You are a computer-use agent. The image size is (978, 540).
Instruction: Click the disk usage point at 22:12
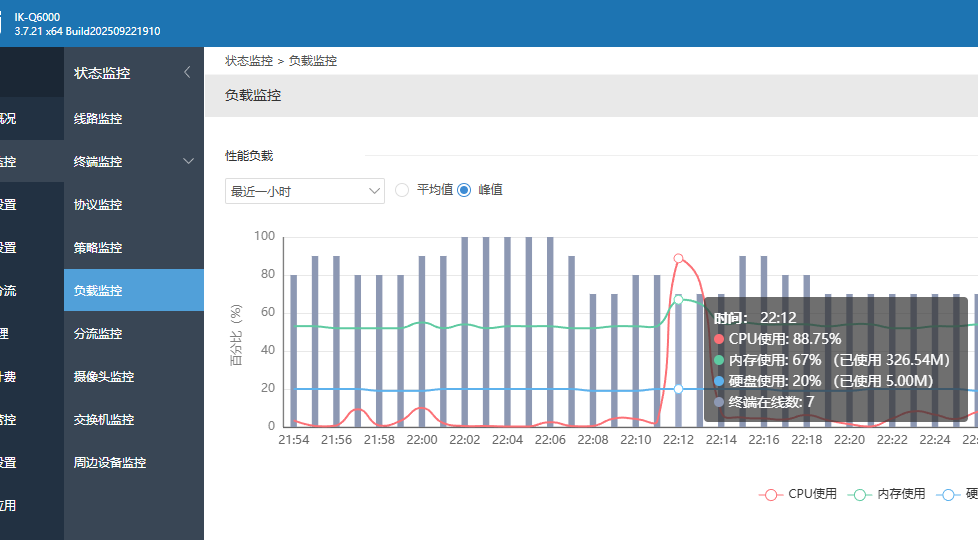point(679,389)
